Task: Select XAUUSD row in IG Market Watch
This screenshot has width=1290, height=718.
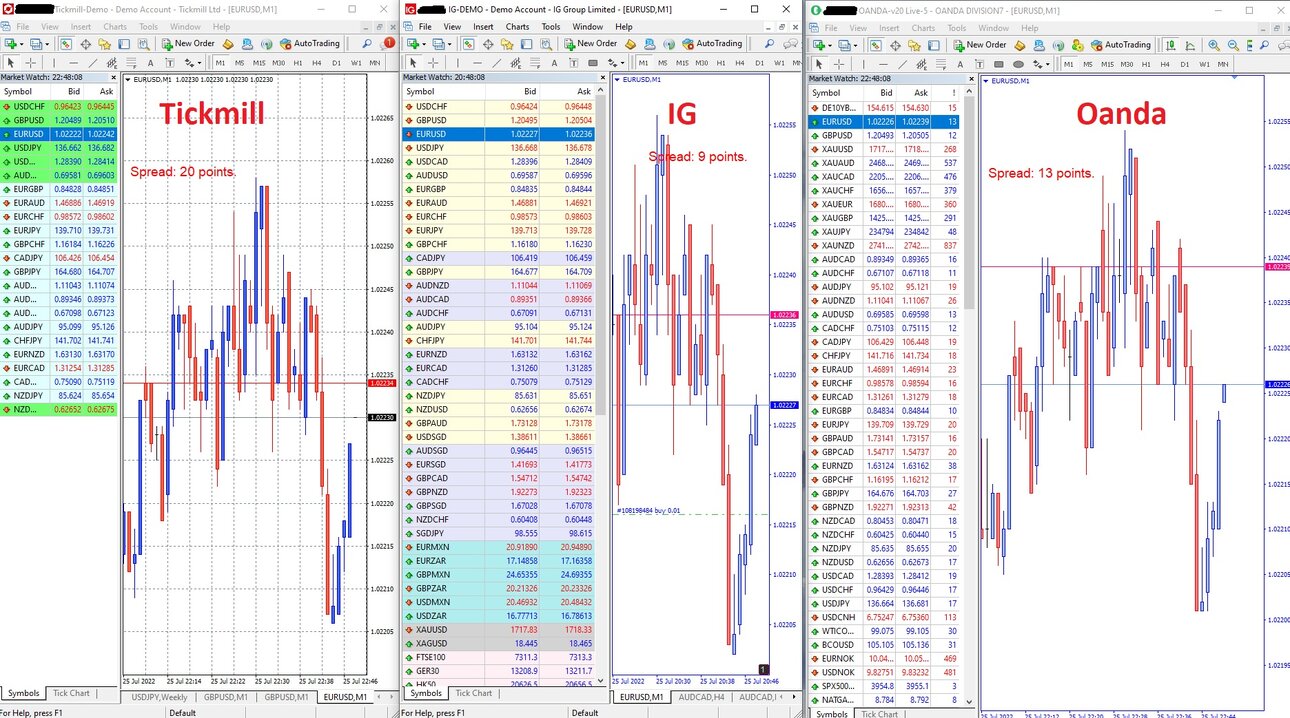Action: click(498, 629)
